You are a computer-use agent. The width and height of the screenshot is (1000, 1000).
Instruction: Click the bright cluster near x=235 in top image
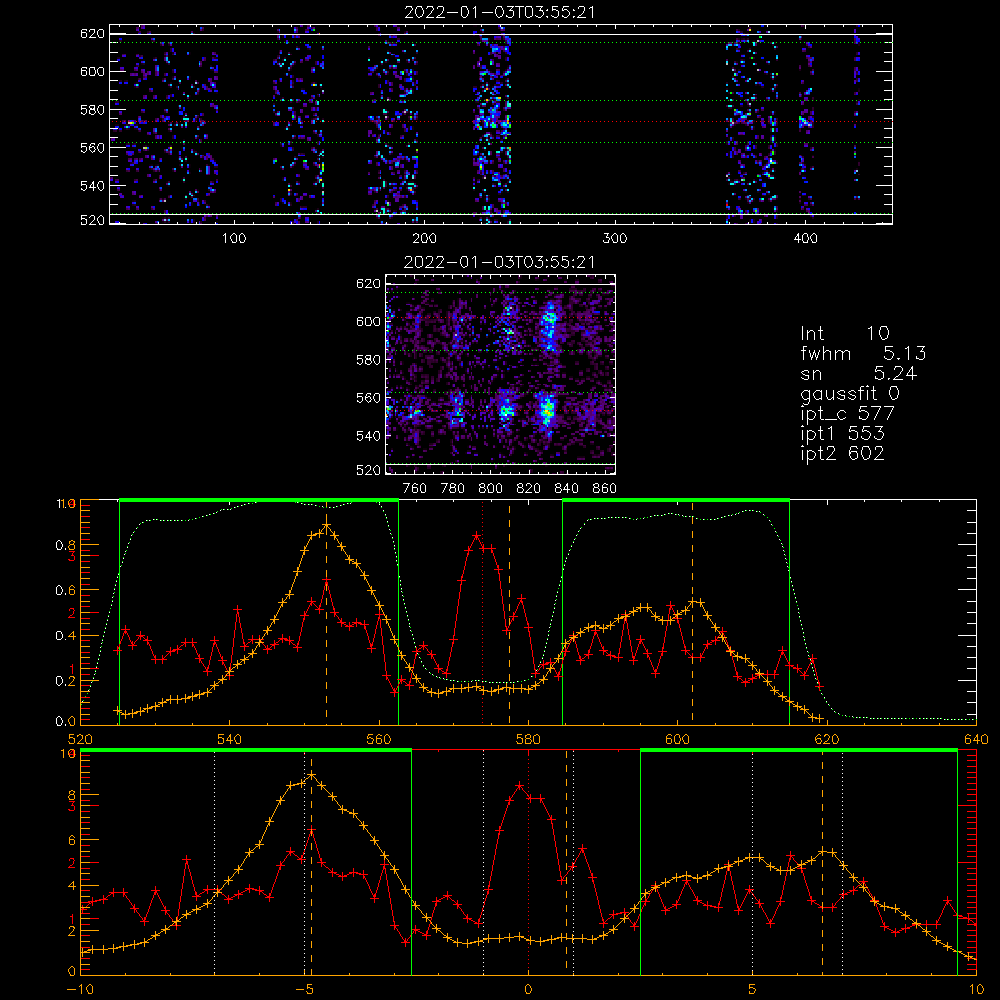click(492, 119)
